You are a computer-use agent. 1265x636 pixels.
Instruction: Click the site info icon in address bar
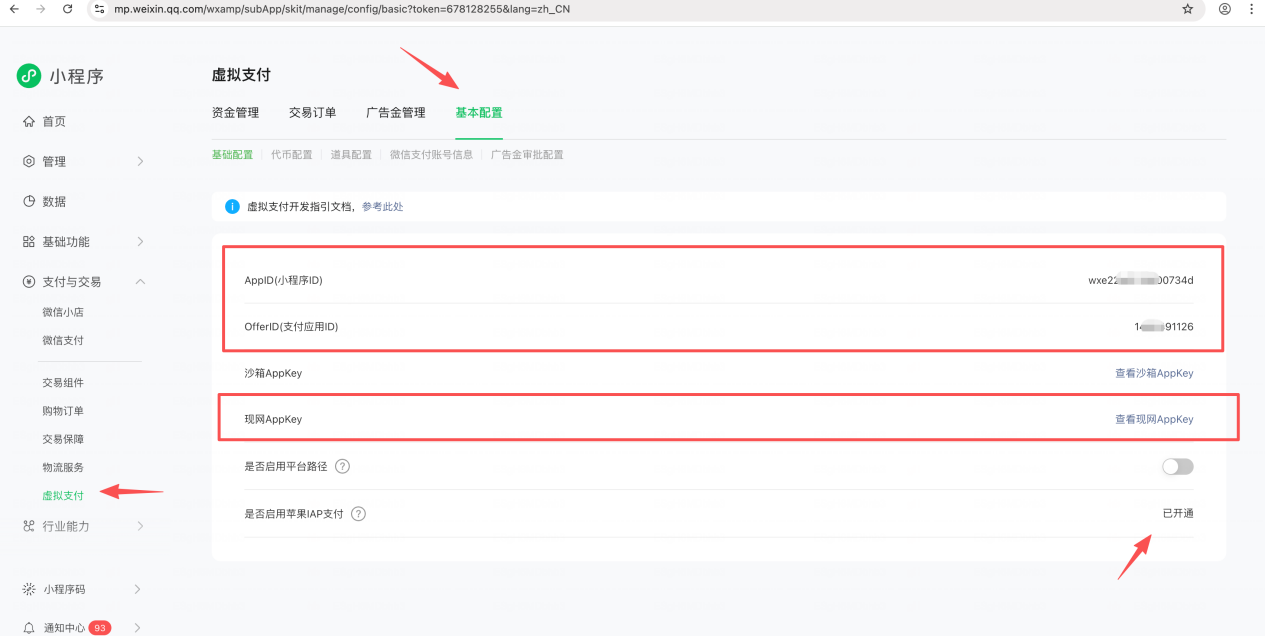(99, 9)
